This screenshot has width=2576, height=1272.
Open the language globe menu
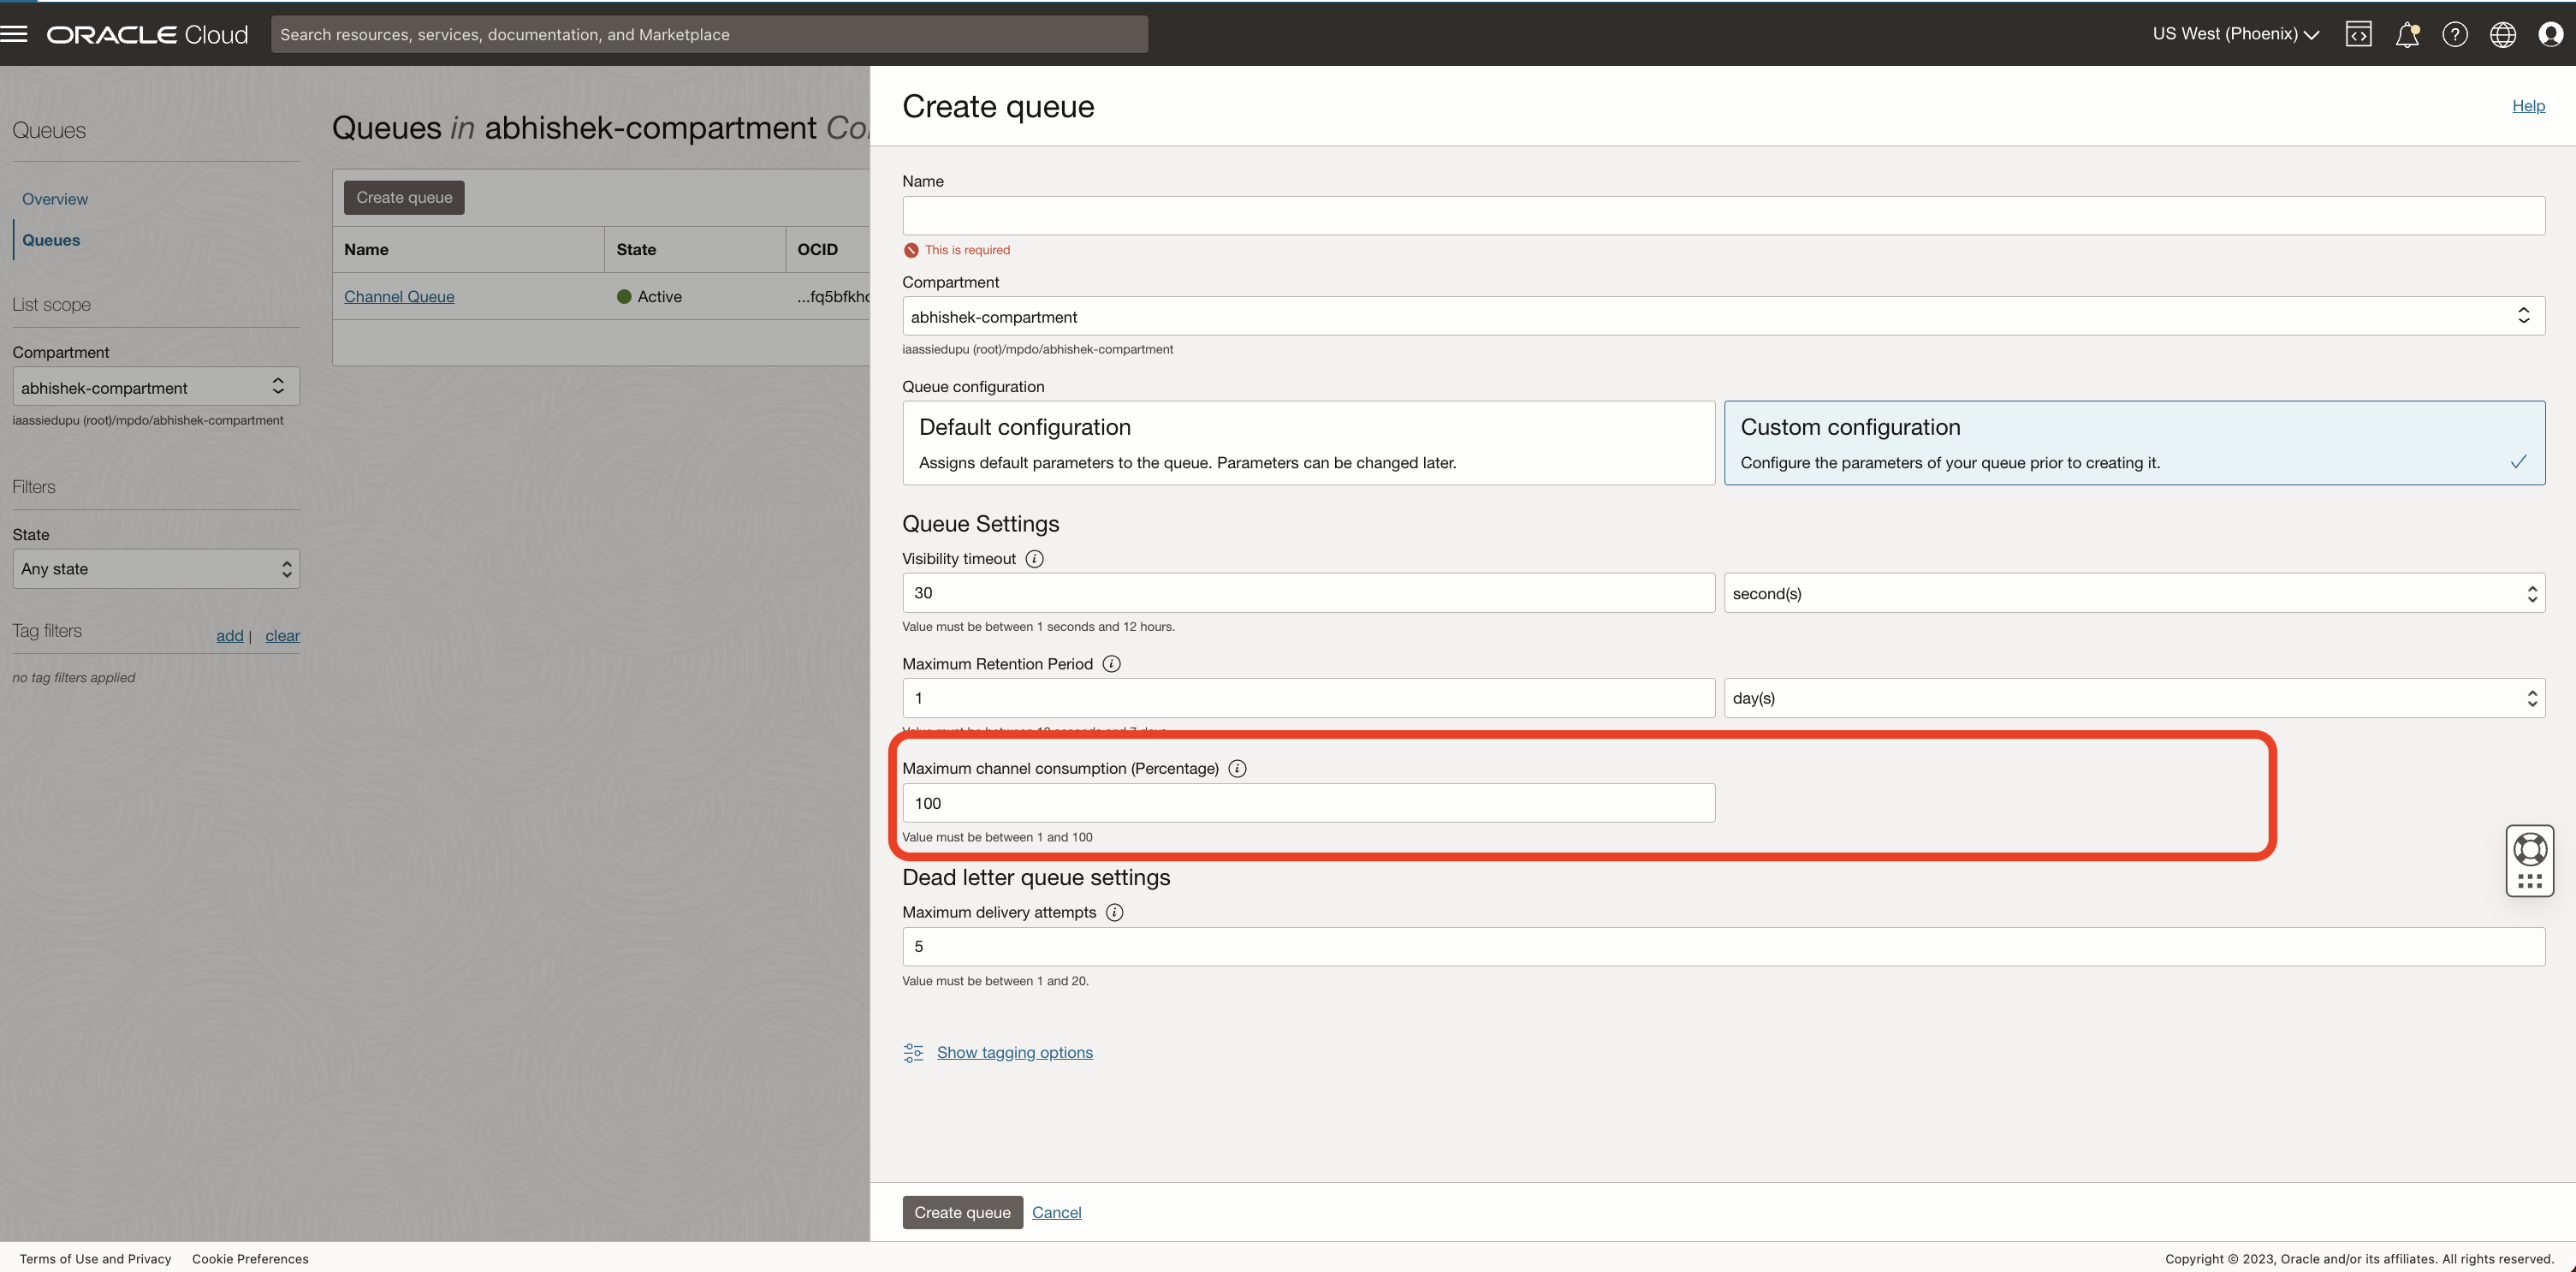pyautogui.click(x=2503, y=33)
